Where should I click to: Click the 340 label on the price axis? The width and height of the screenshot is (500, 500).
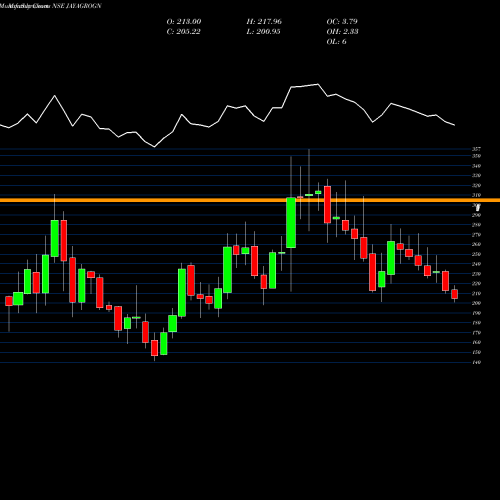pos(476,166)
